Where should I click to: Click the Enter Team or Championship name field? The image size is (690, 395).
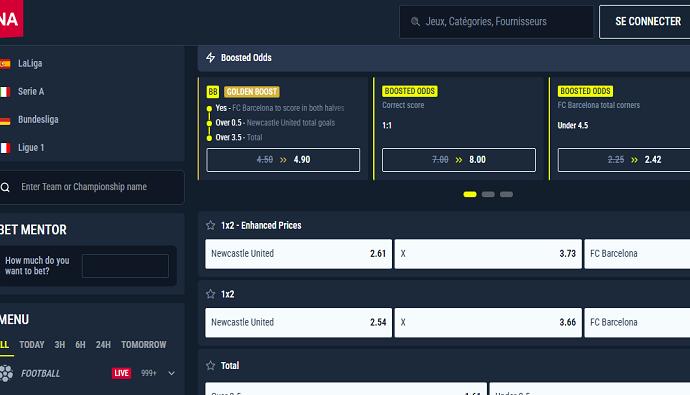coord(92,187)
